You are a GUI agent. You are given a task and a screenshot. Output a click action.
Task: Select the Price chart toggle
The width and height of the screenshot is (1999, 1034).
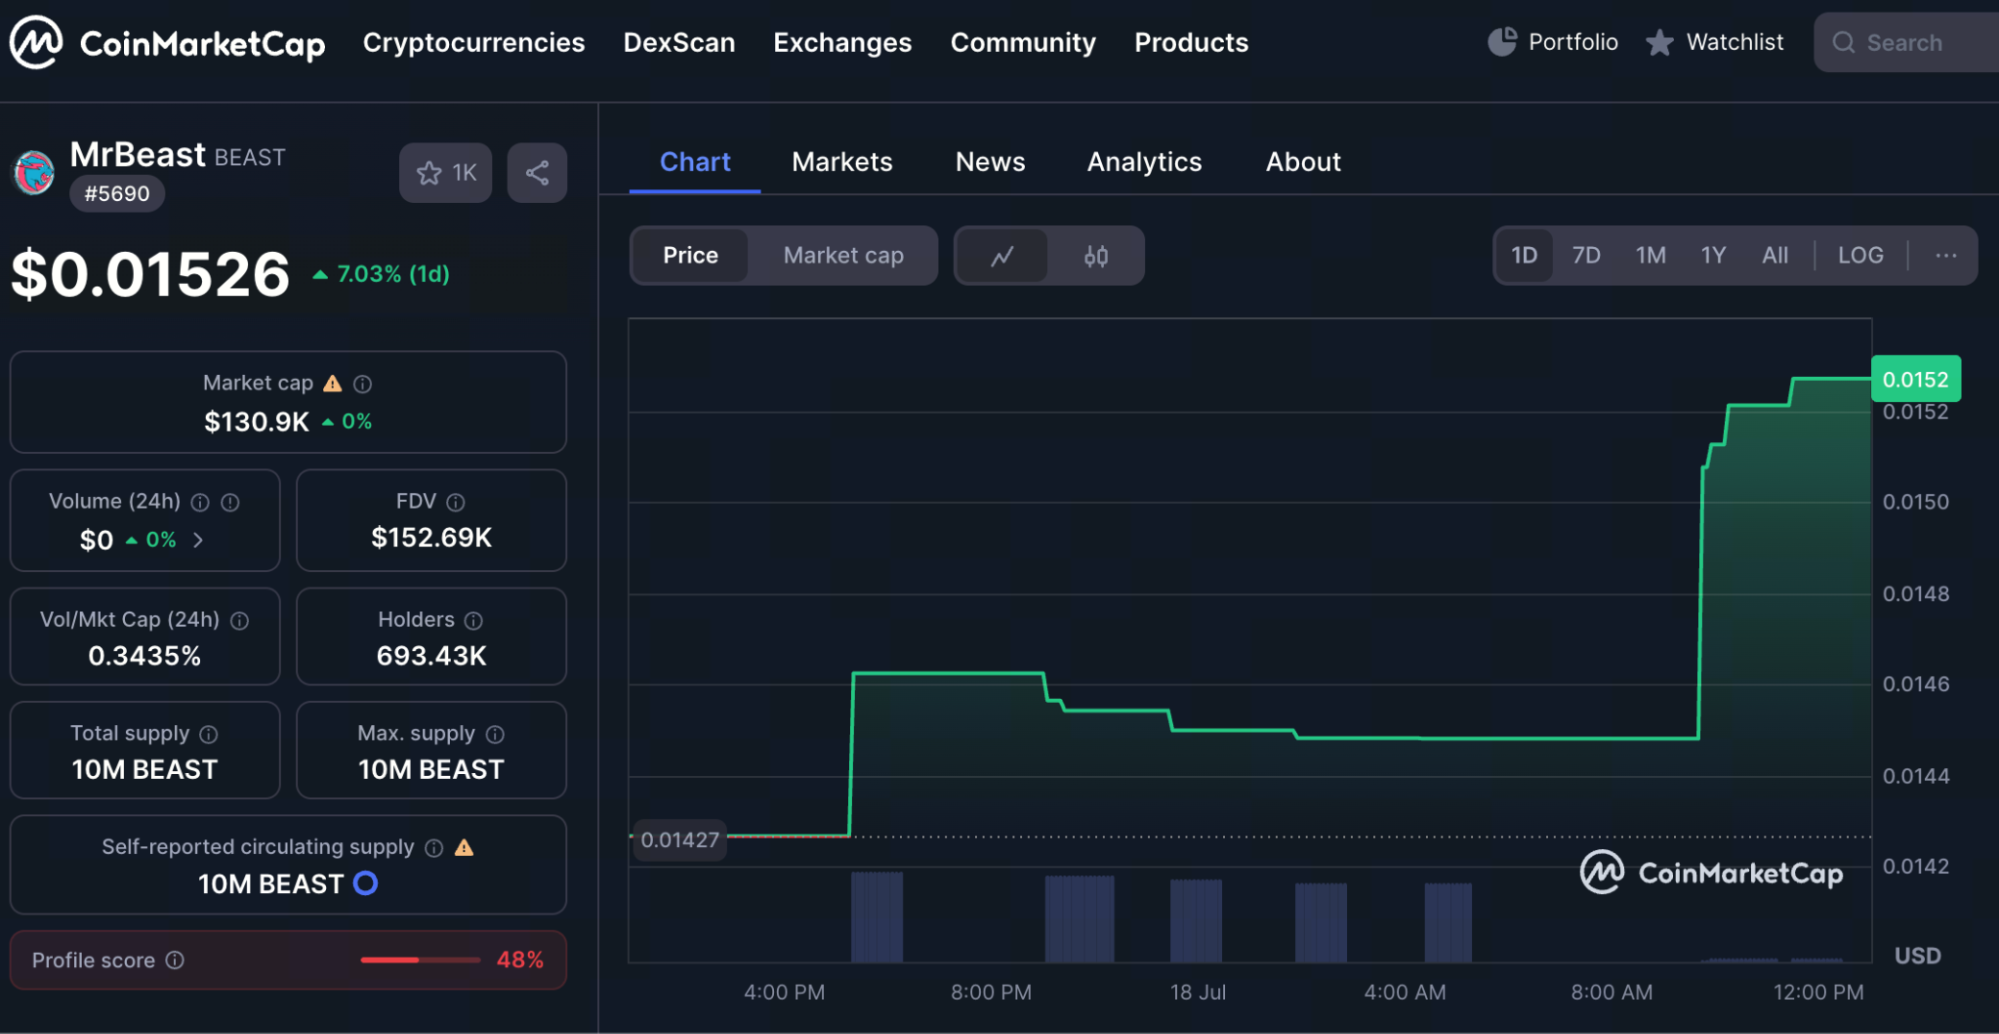(690, 256)
